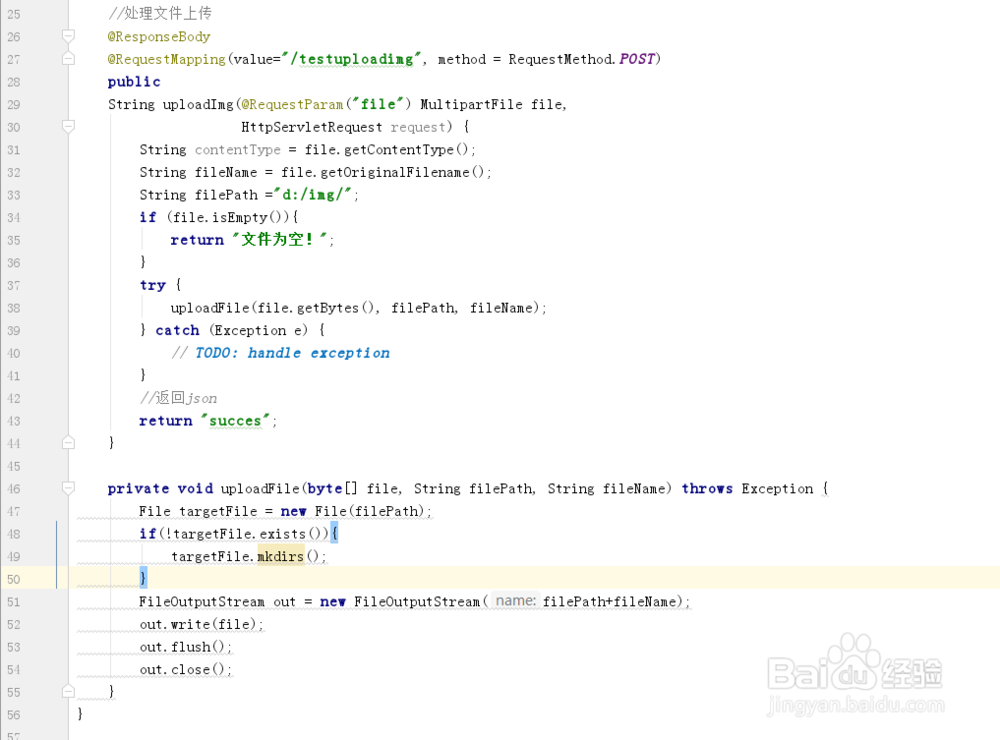Click the try keyword on line 37

click(x=152, y=285)
